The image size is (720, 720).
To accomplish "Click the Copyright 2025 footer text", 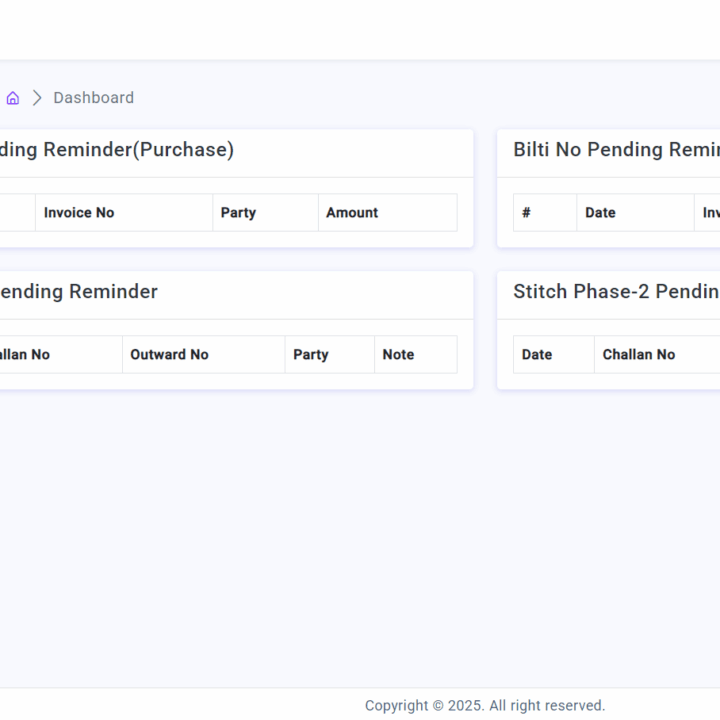I will (x=485, y=706).
